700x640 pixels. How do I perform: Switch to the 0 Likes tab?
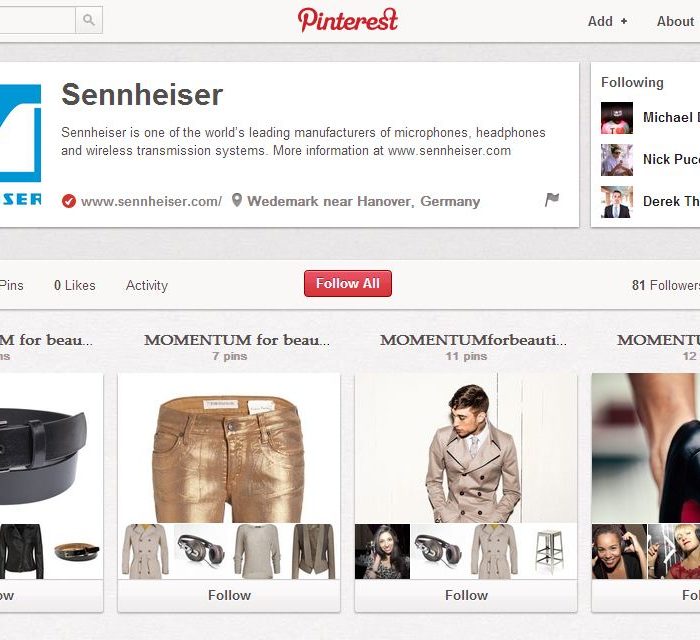click(75, 286)
